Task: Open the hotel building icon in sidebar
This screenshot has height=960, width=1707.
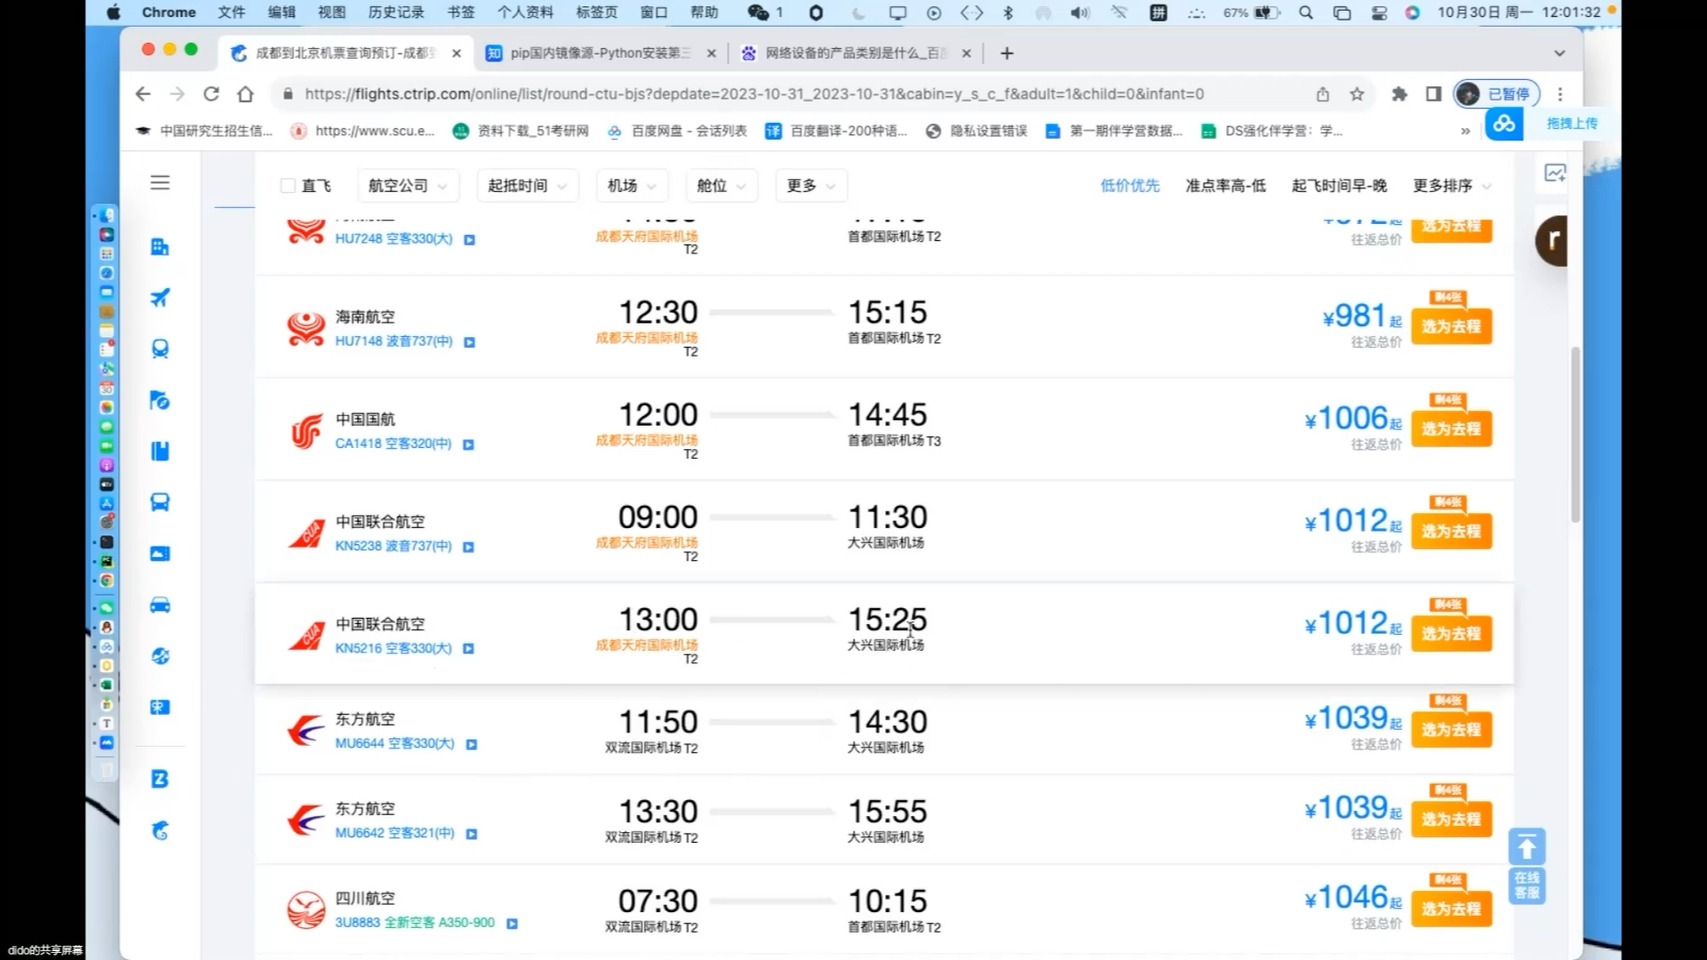Action: coord(160,247)
